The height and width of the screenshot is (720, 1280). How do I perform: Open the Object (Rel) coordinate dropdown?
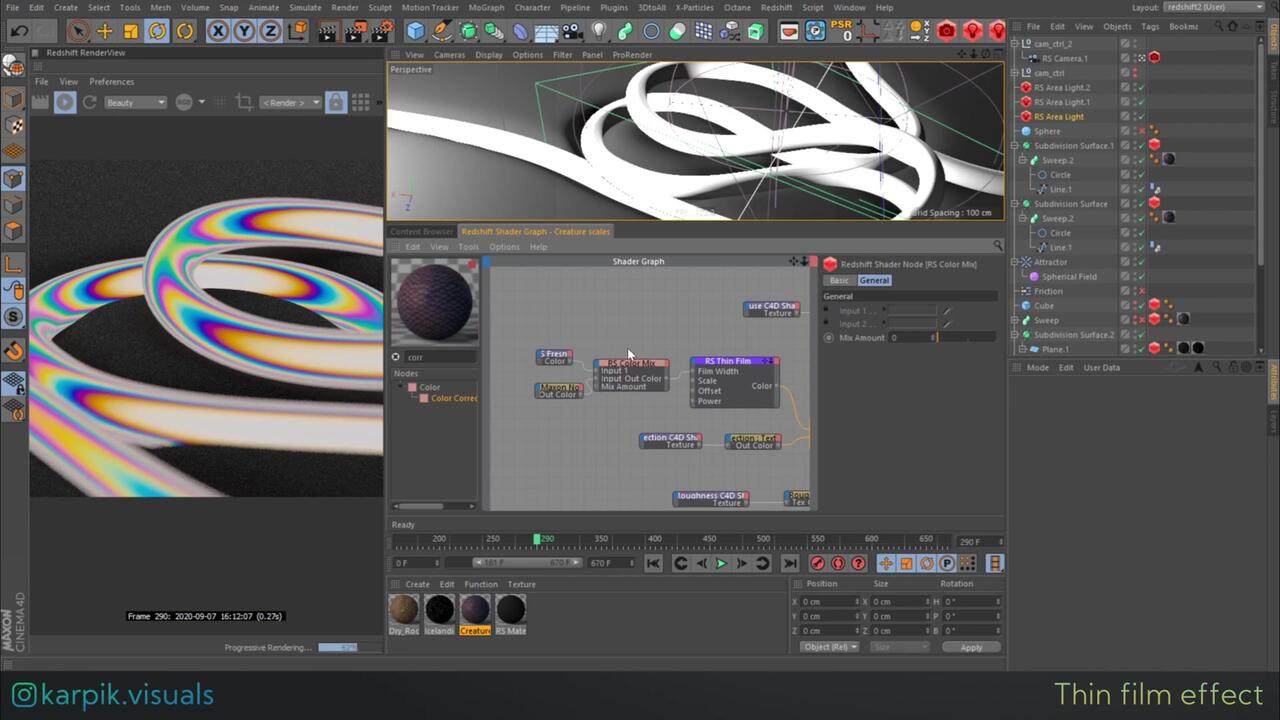(830, 647)
